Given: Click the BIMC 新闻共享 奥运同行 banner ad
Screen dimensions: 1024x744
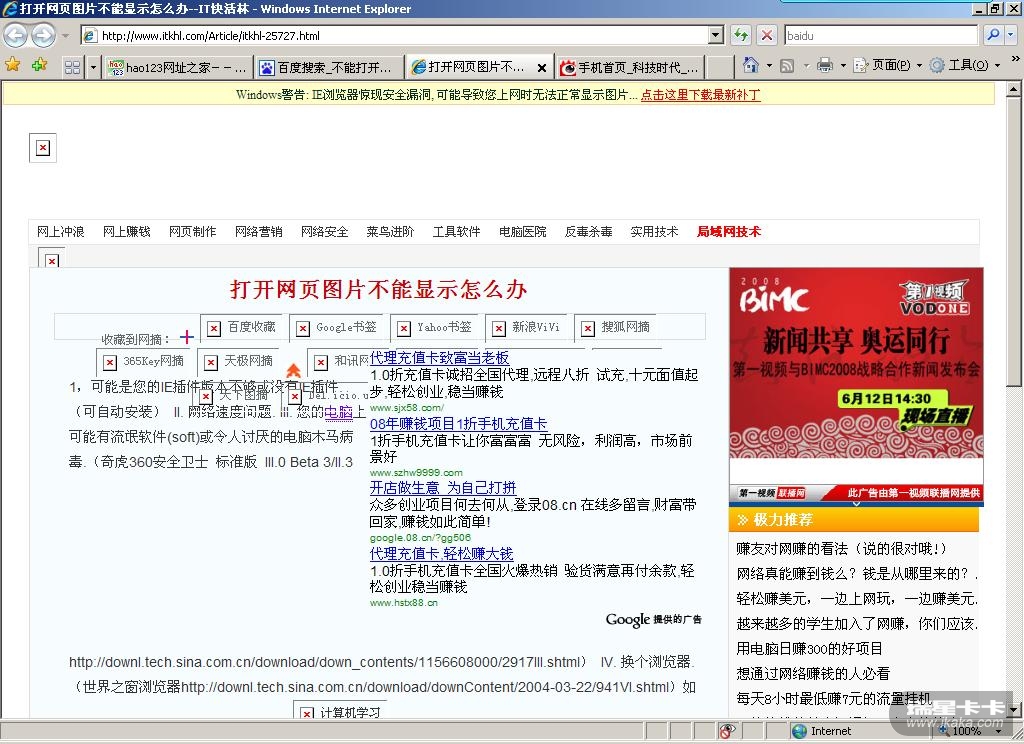Looking at the screenshot, I should [856, 385].
